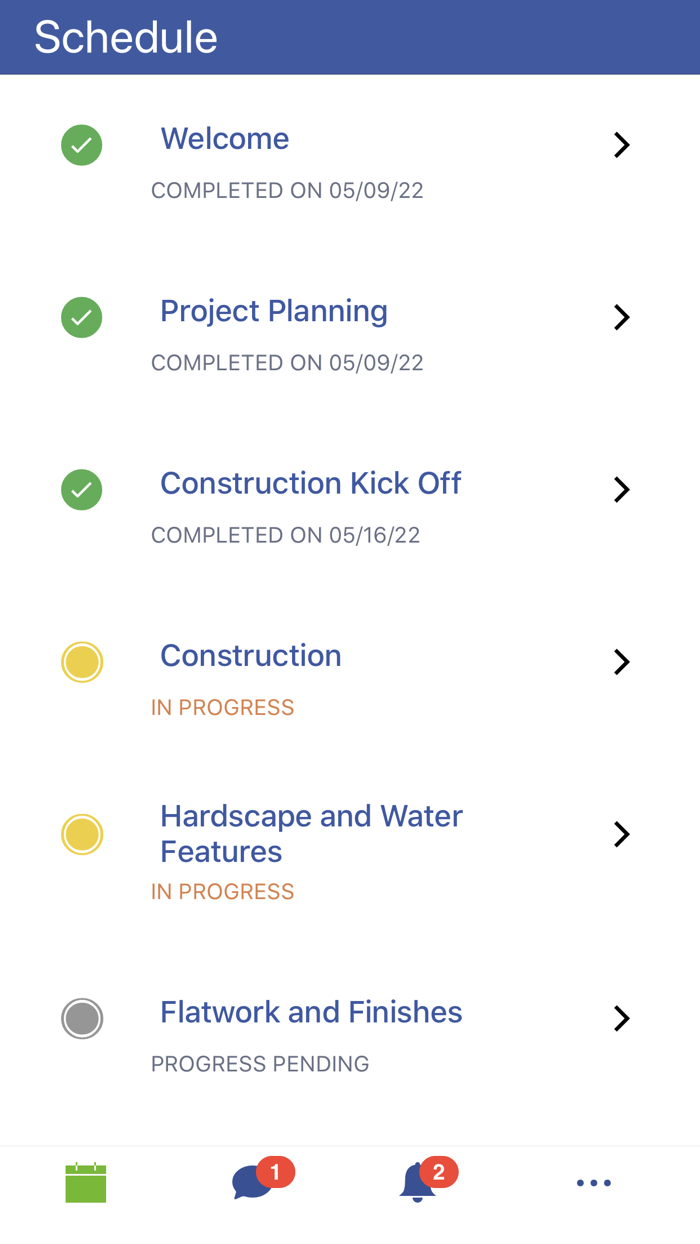700x1244 pixels.
Task: Expand the Welcome phase with its chevron
Action: (x=622, y=144)
